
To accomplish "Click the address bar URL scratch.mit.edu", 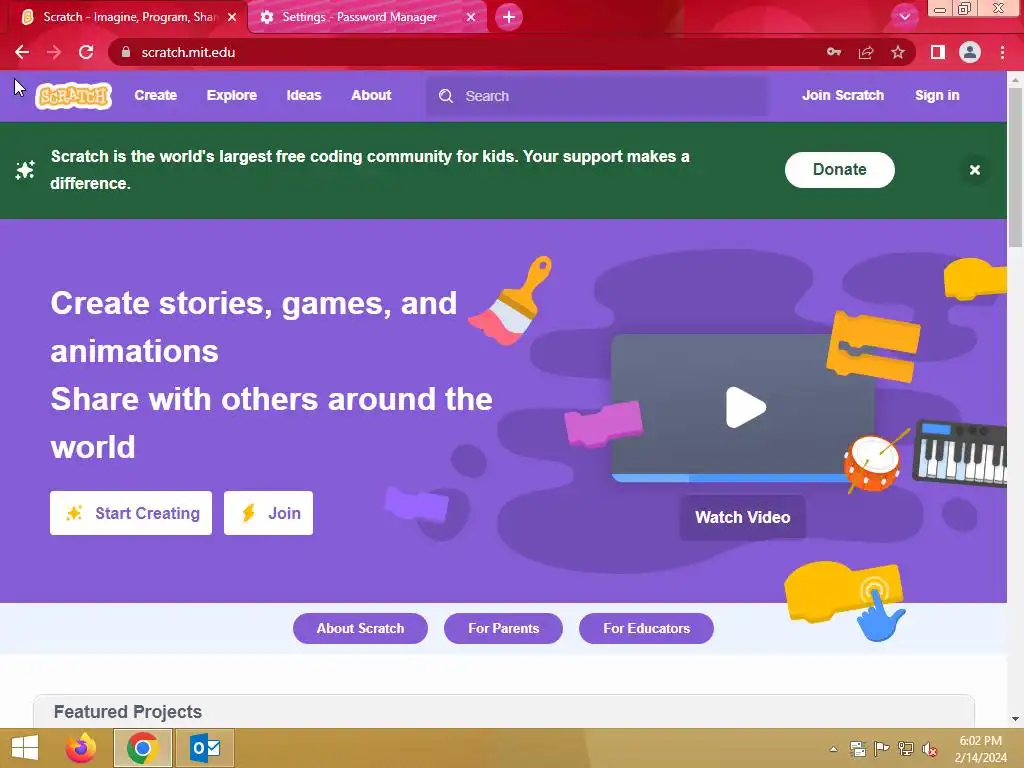I will tap(188, 52).
